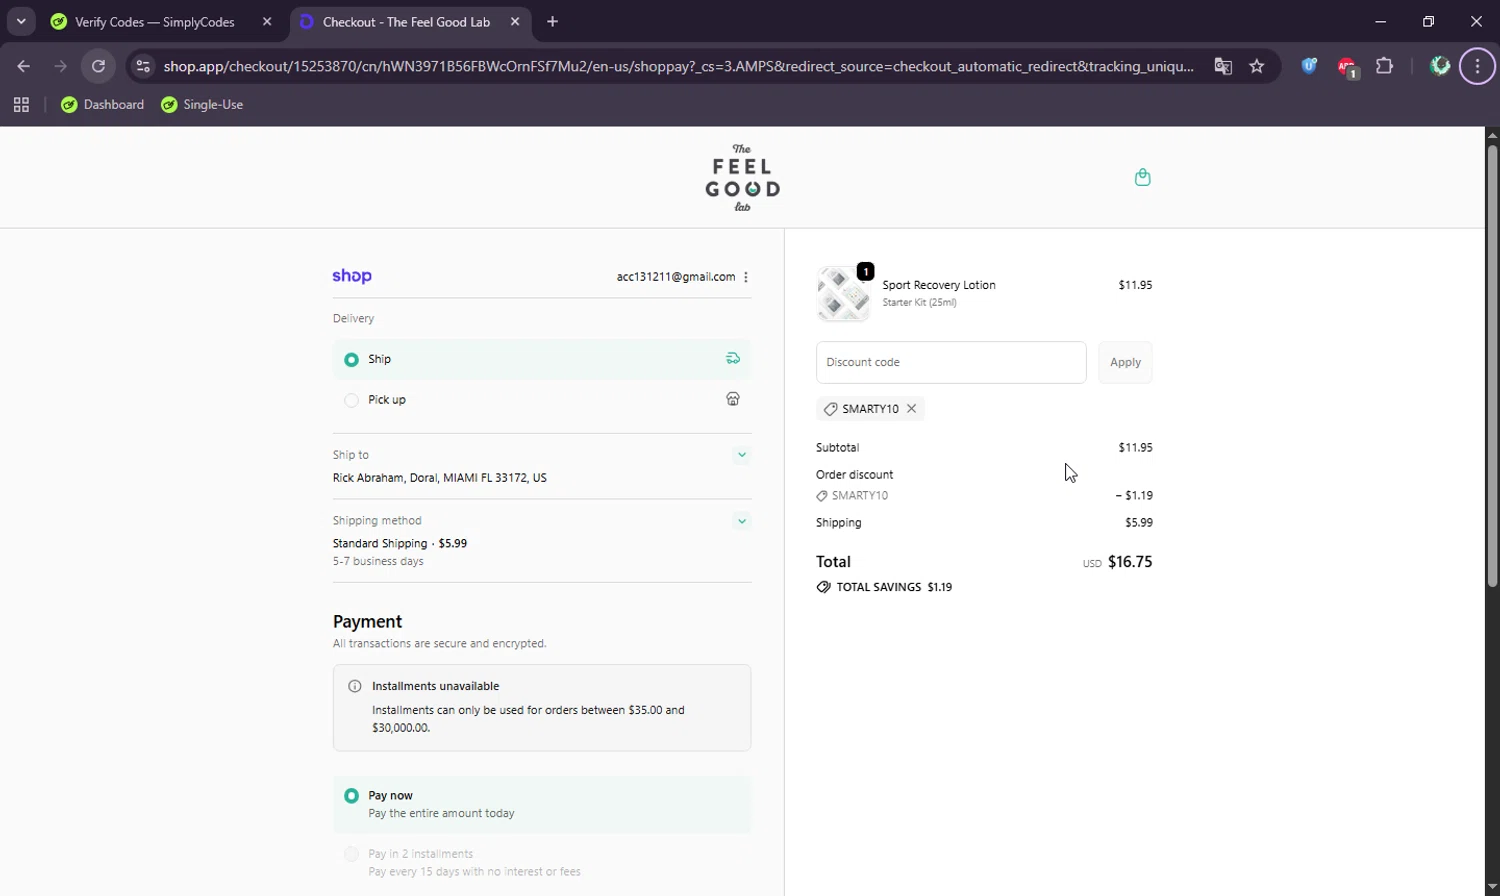Click the Installments unavailable info icon

click(354, 686)
